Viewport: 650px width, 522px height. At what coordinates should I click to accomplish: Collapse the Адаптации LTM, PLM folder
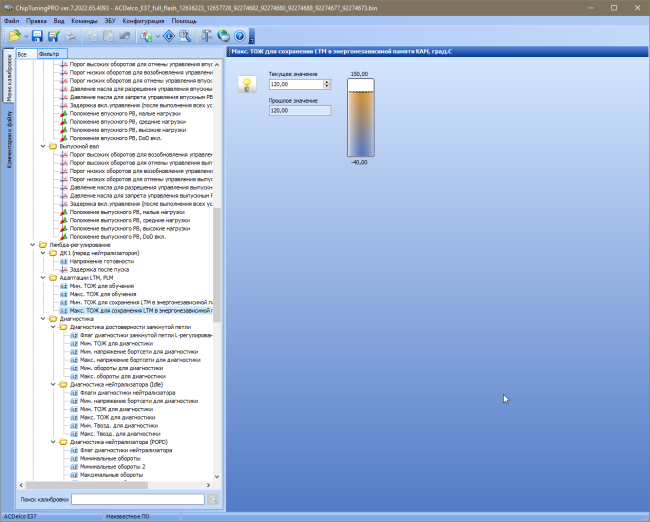click(43, 278)
